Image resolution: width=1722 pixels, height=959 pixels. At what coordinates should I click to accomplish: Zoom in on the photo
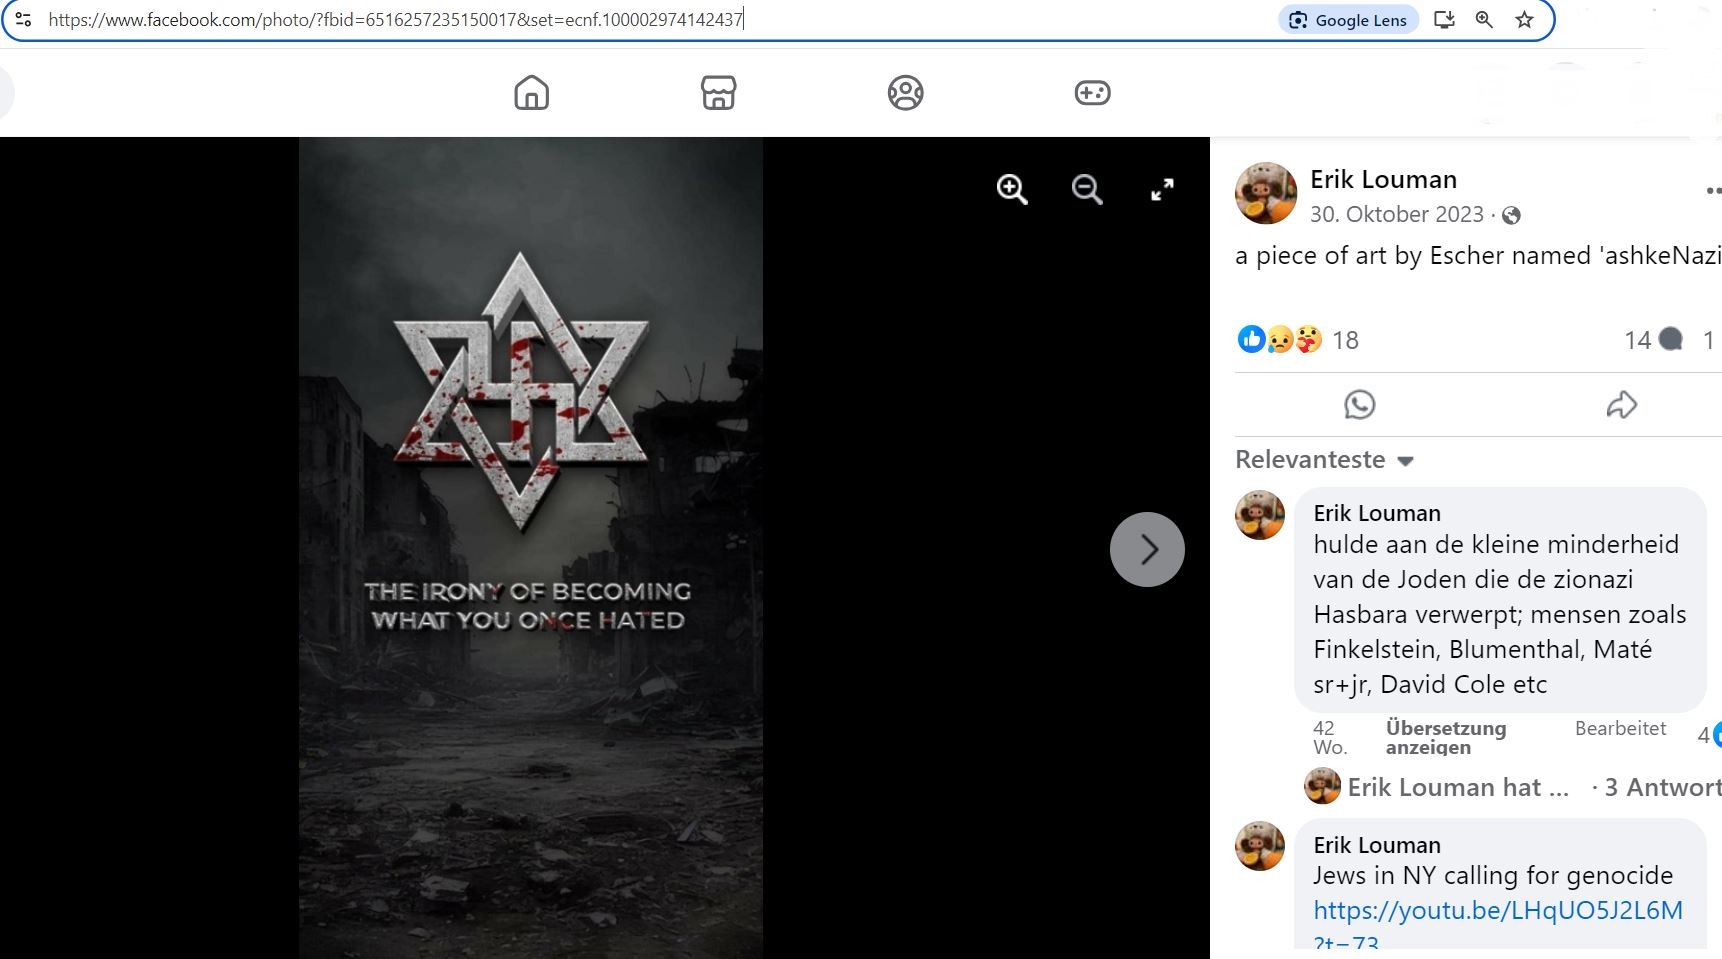[x=1012, y=189]
